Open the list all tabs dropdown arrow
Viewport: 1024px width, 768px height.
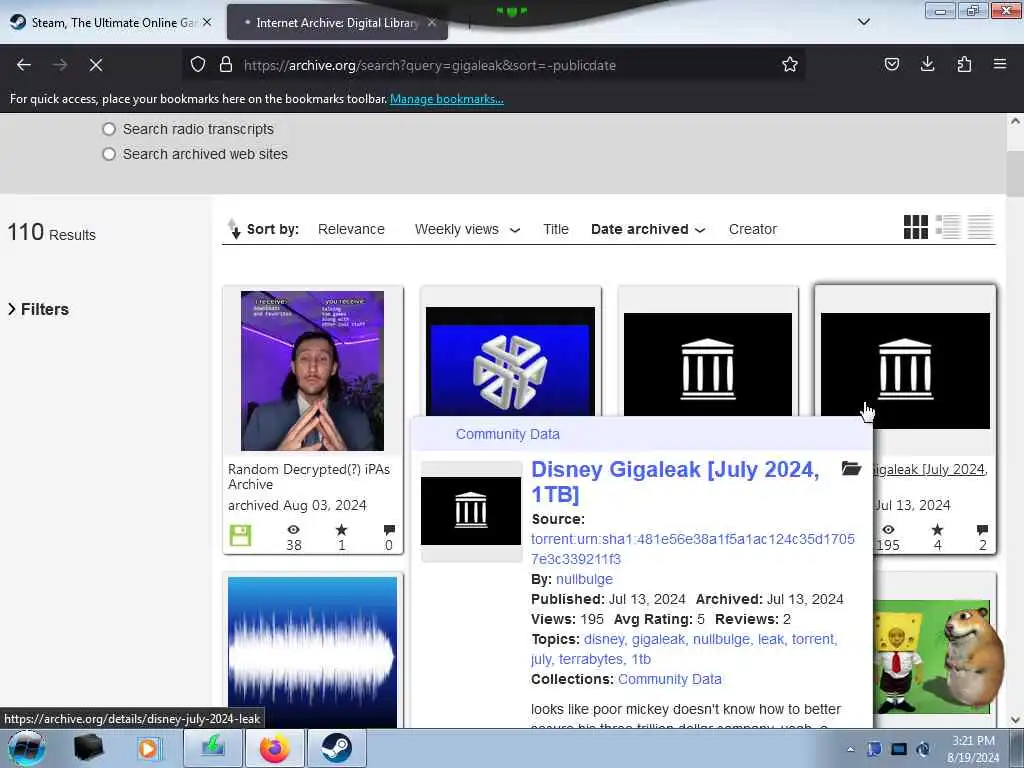click(x=863, y=22)
